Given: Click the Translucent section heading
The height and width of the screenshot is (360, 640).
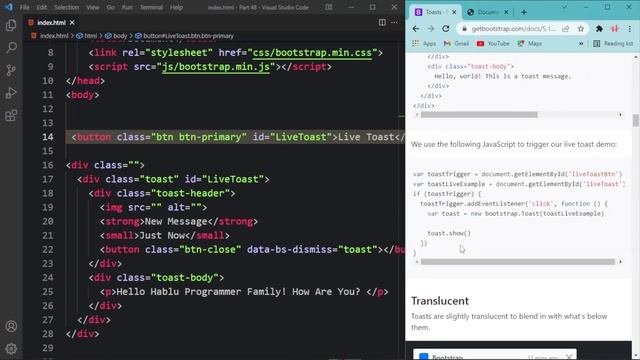Looking at the screenshot, I should click(440, 301).
